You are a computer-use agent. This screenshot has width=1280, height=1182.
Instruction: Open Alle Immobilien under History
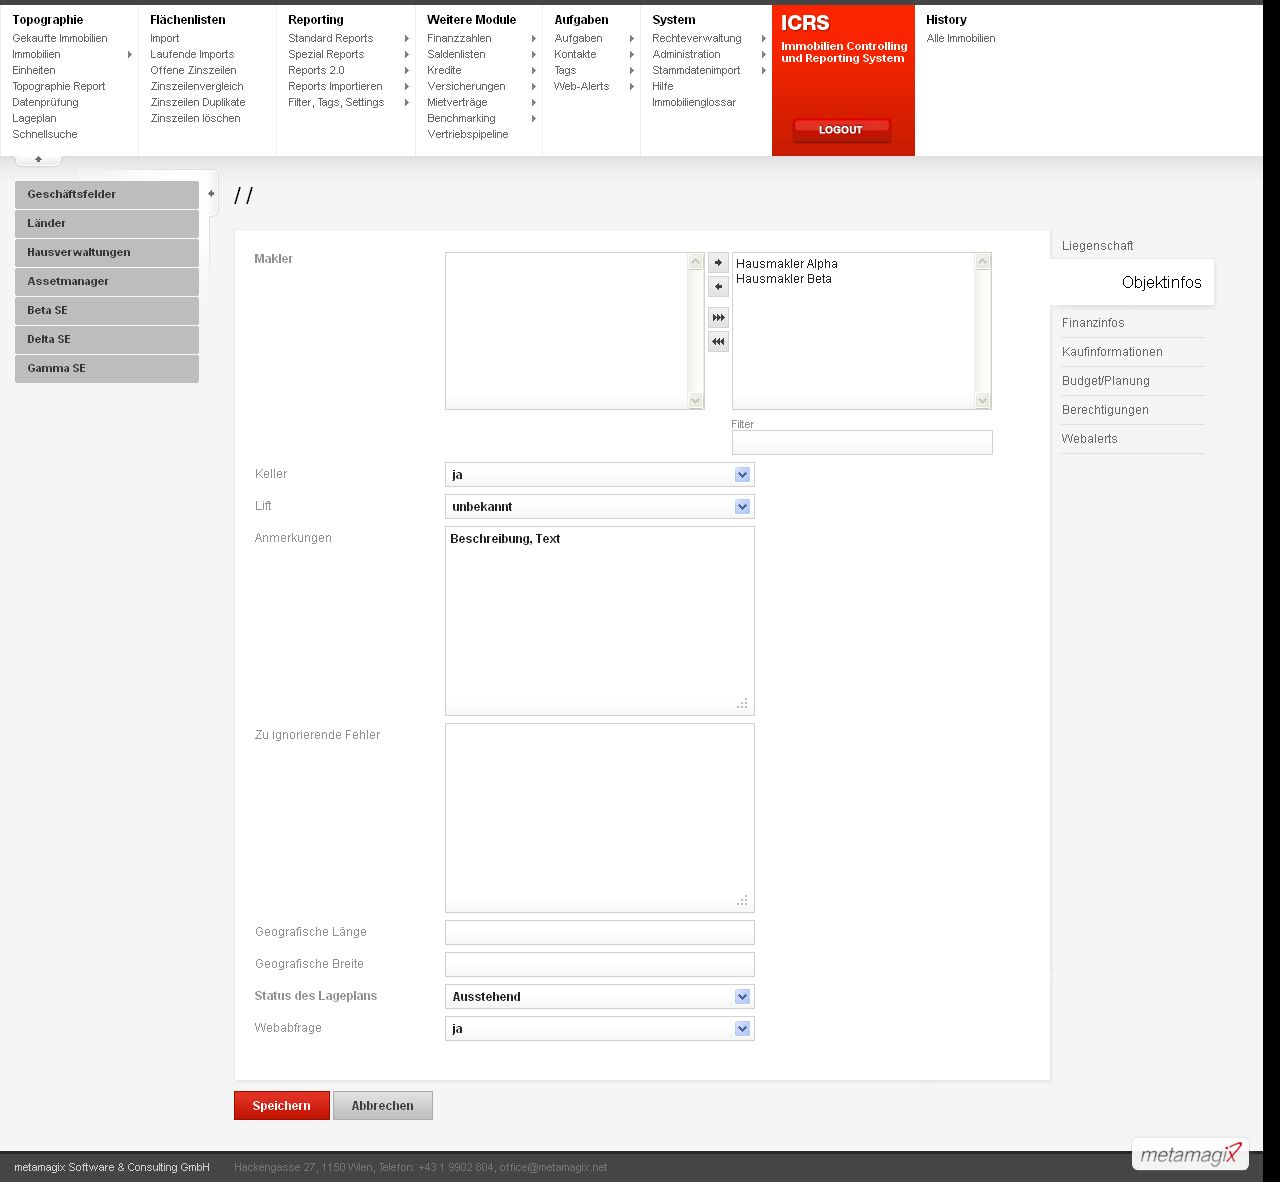(961, 39)
